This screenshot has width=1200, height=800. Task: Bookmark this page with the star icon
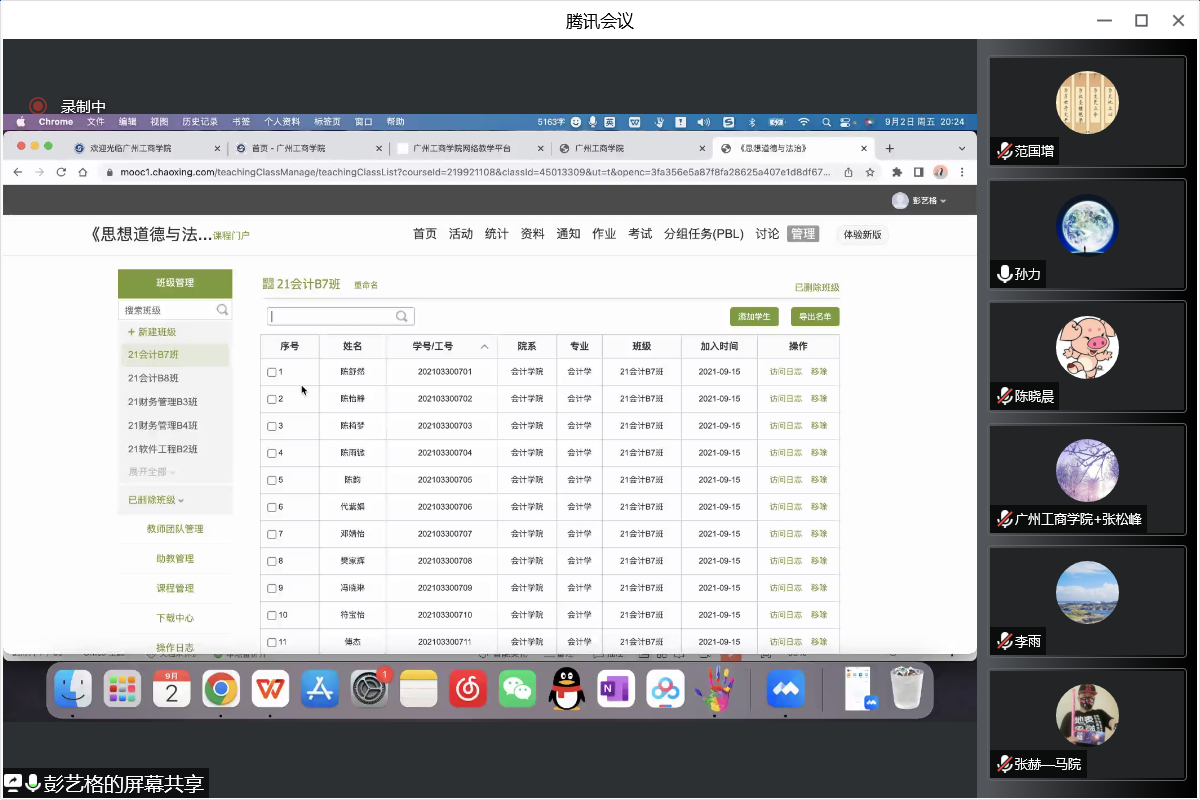[870, 172]
